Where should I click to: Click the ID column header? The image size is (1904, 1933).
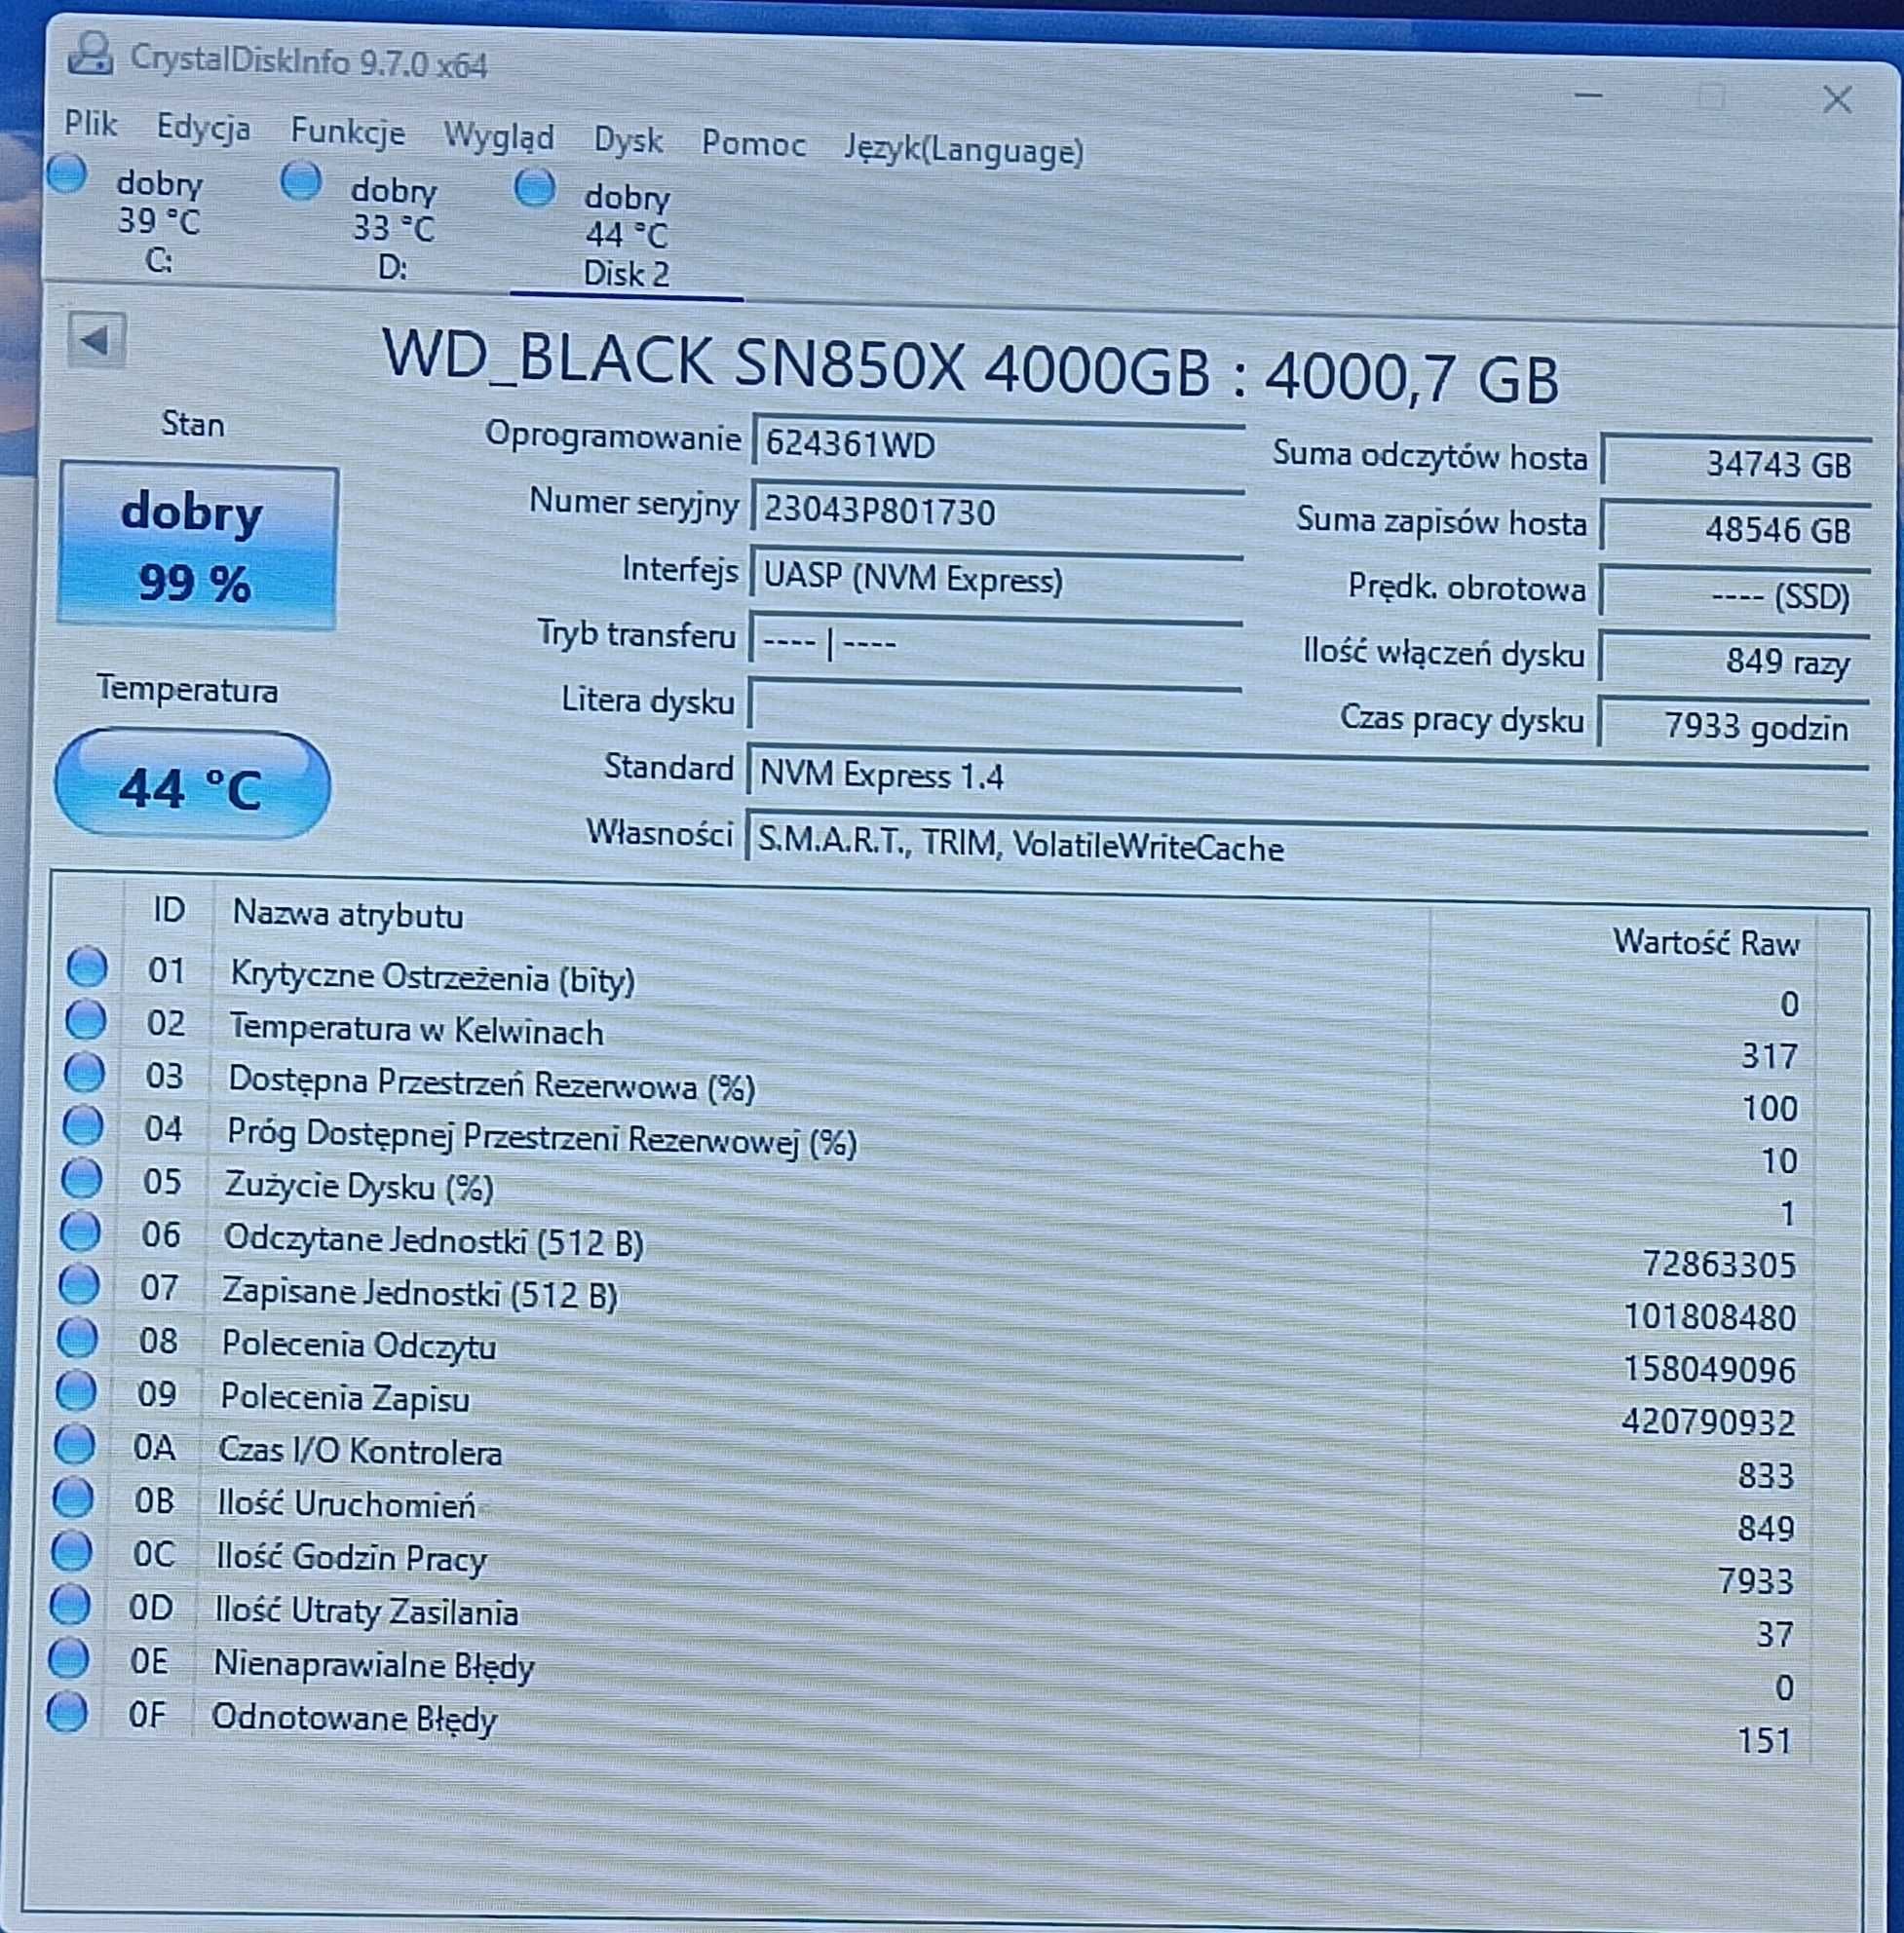point(169,909)
